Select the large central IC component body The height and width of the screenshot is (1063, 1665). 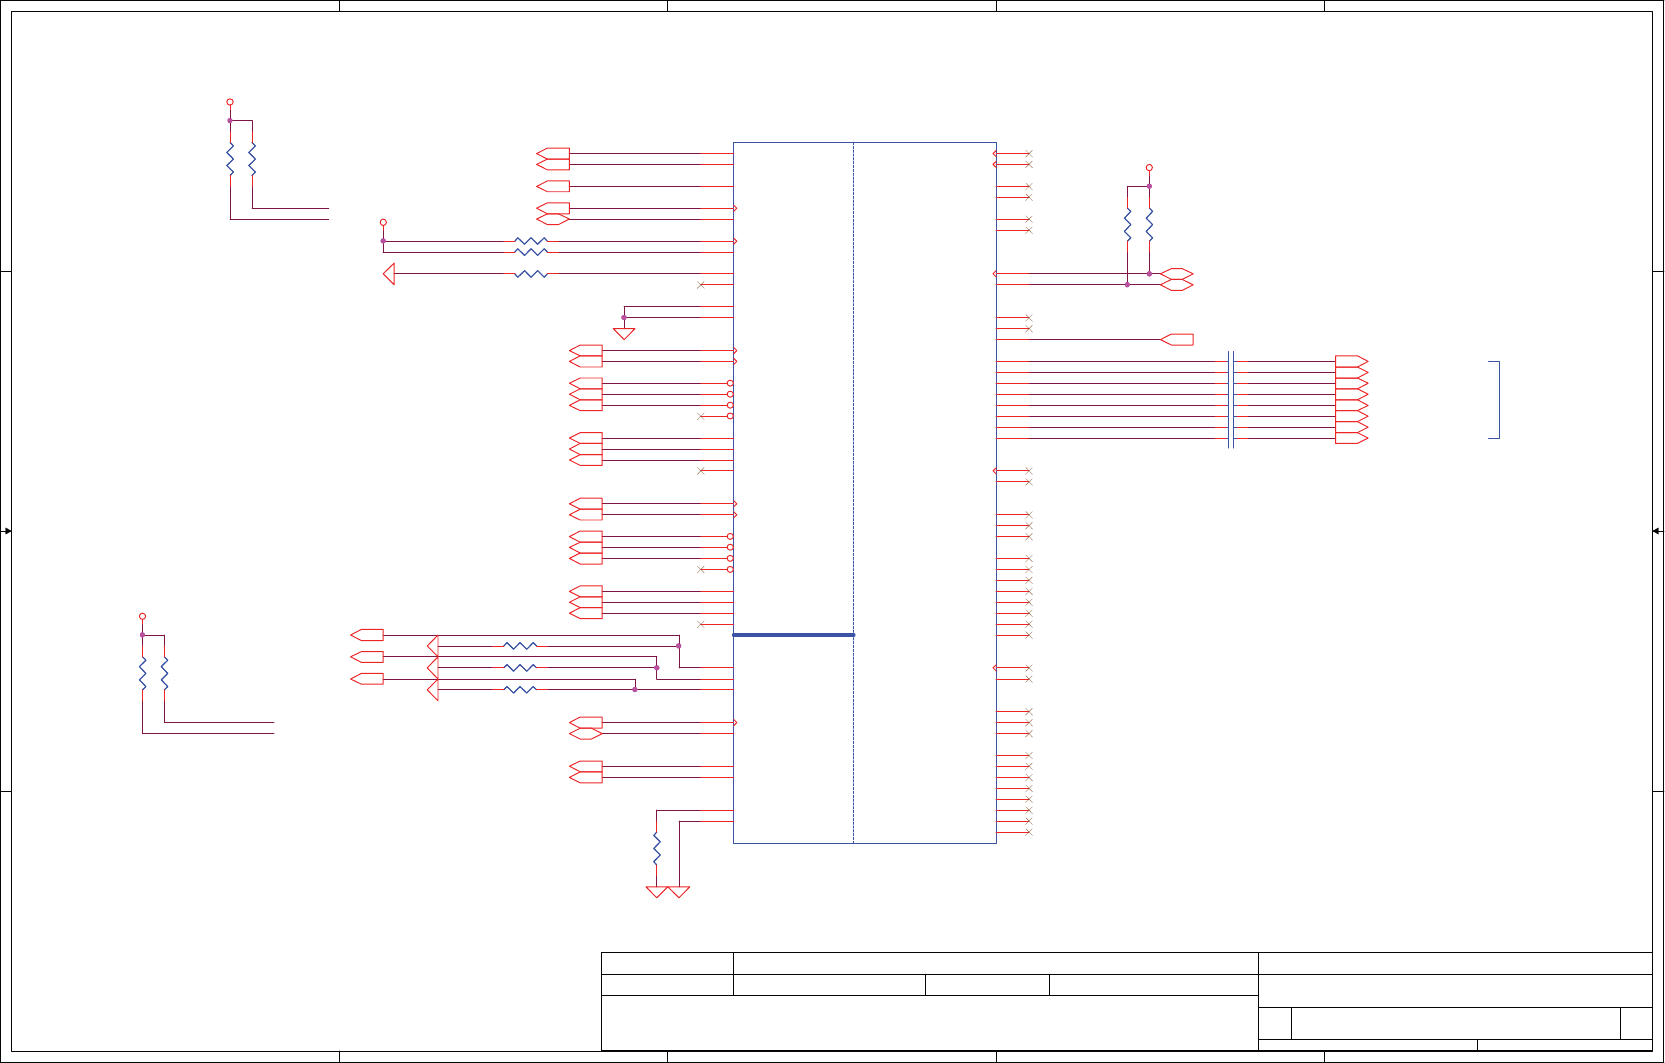click(x=865, y=493)
